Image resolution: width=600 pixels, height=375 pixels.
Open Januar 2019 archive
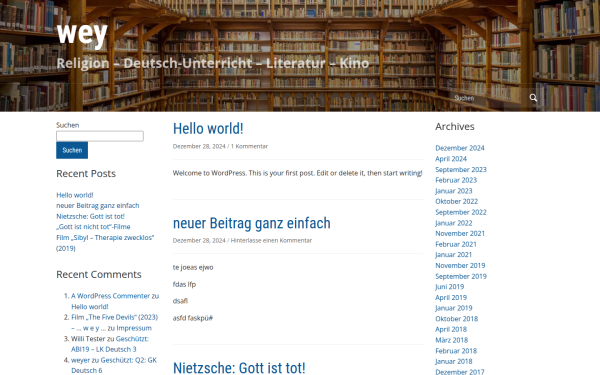[453, 308]
